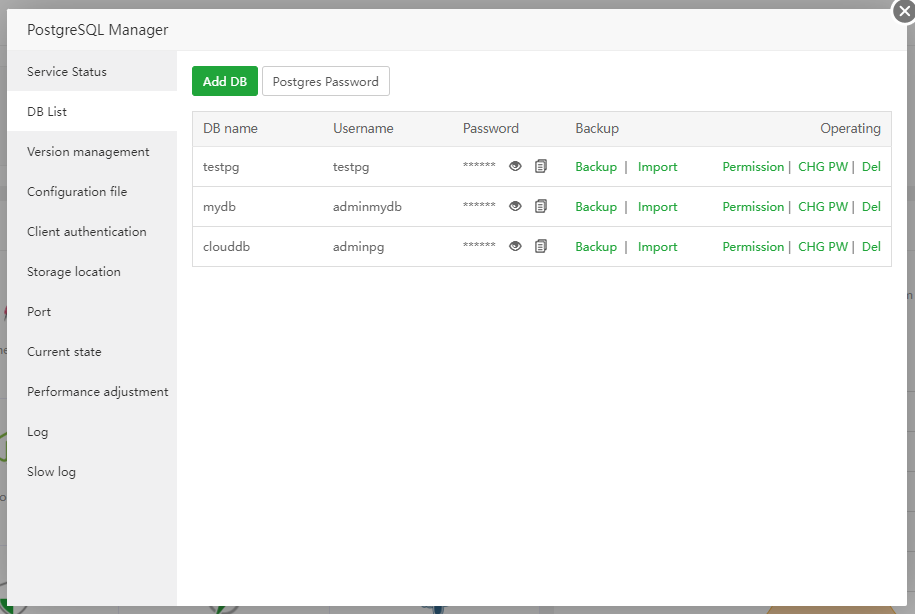Select the DB List section
Viewport: 915px width, 614px height.
pyautogui.click(x=92, y=111)
